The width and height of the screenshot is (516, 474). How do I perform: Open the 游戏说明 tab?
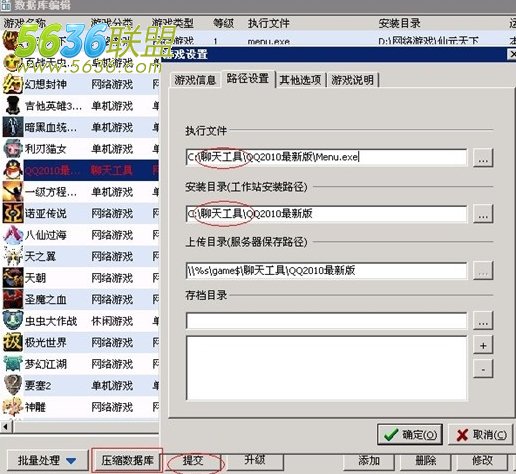[x=353, y=80]
